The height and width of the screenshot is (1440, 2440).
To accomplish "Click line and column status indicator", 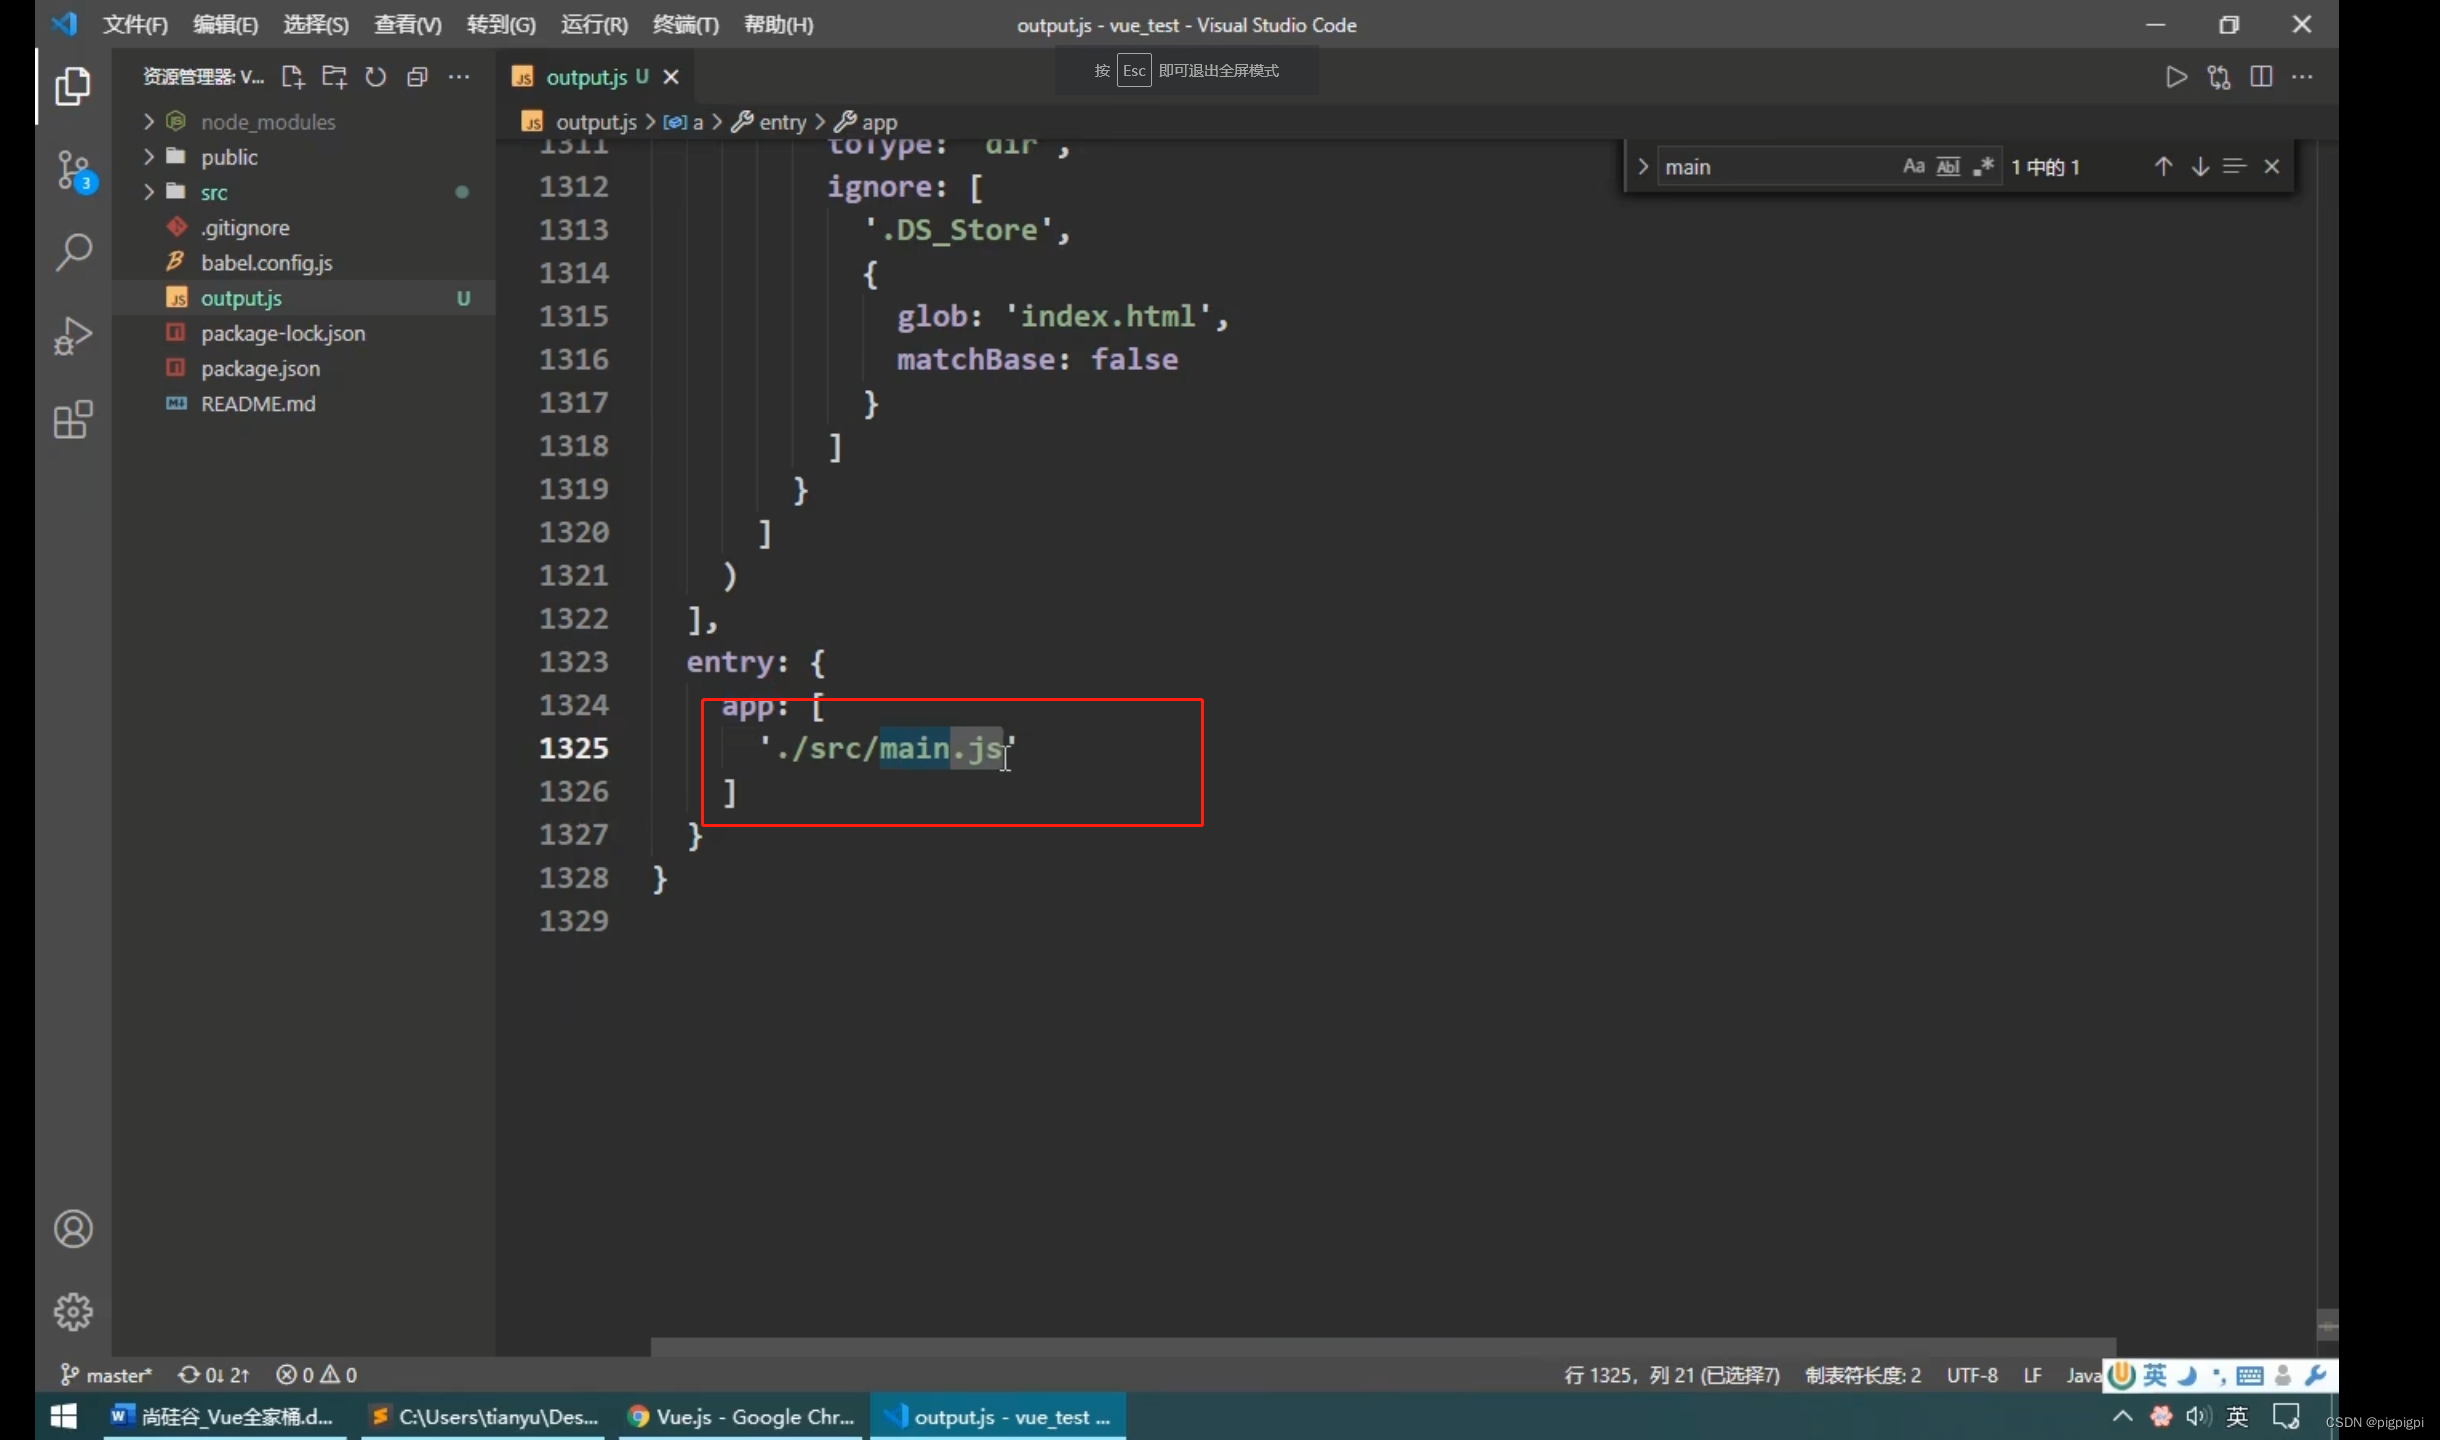I will 1672,1375.
